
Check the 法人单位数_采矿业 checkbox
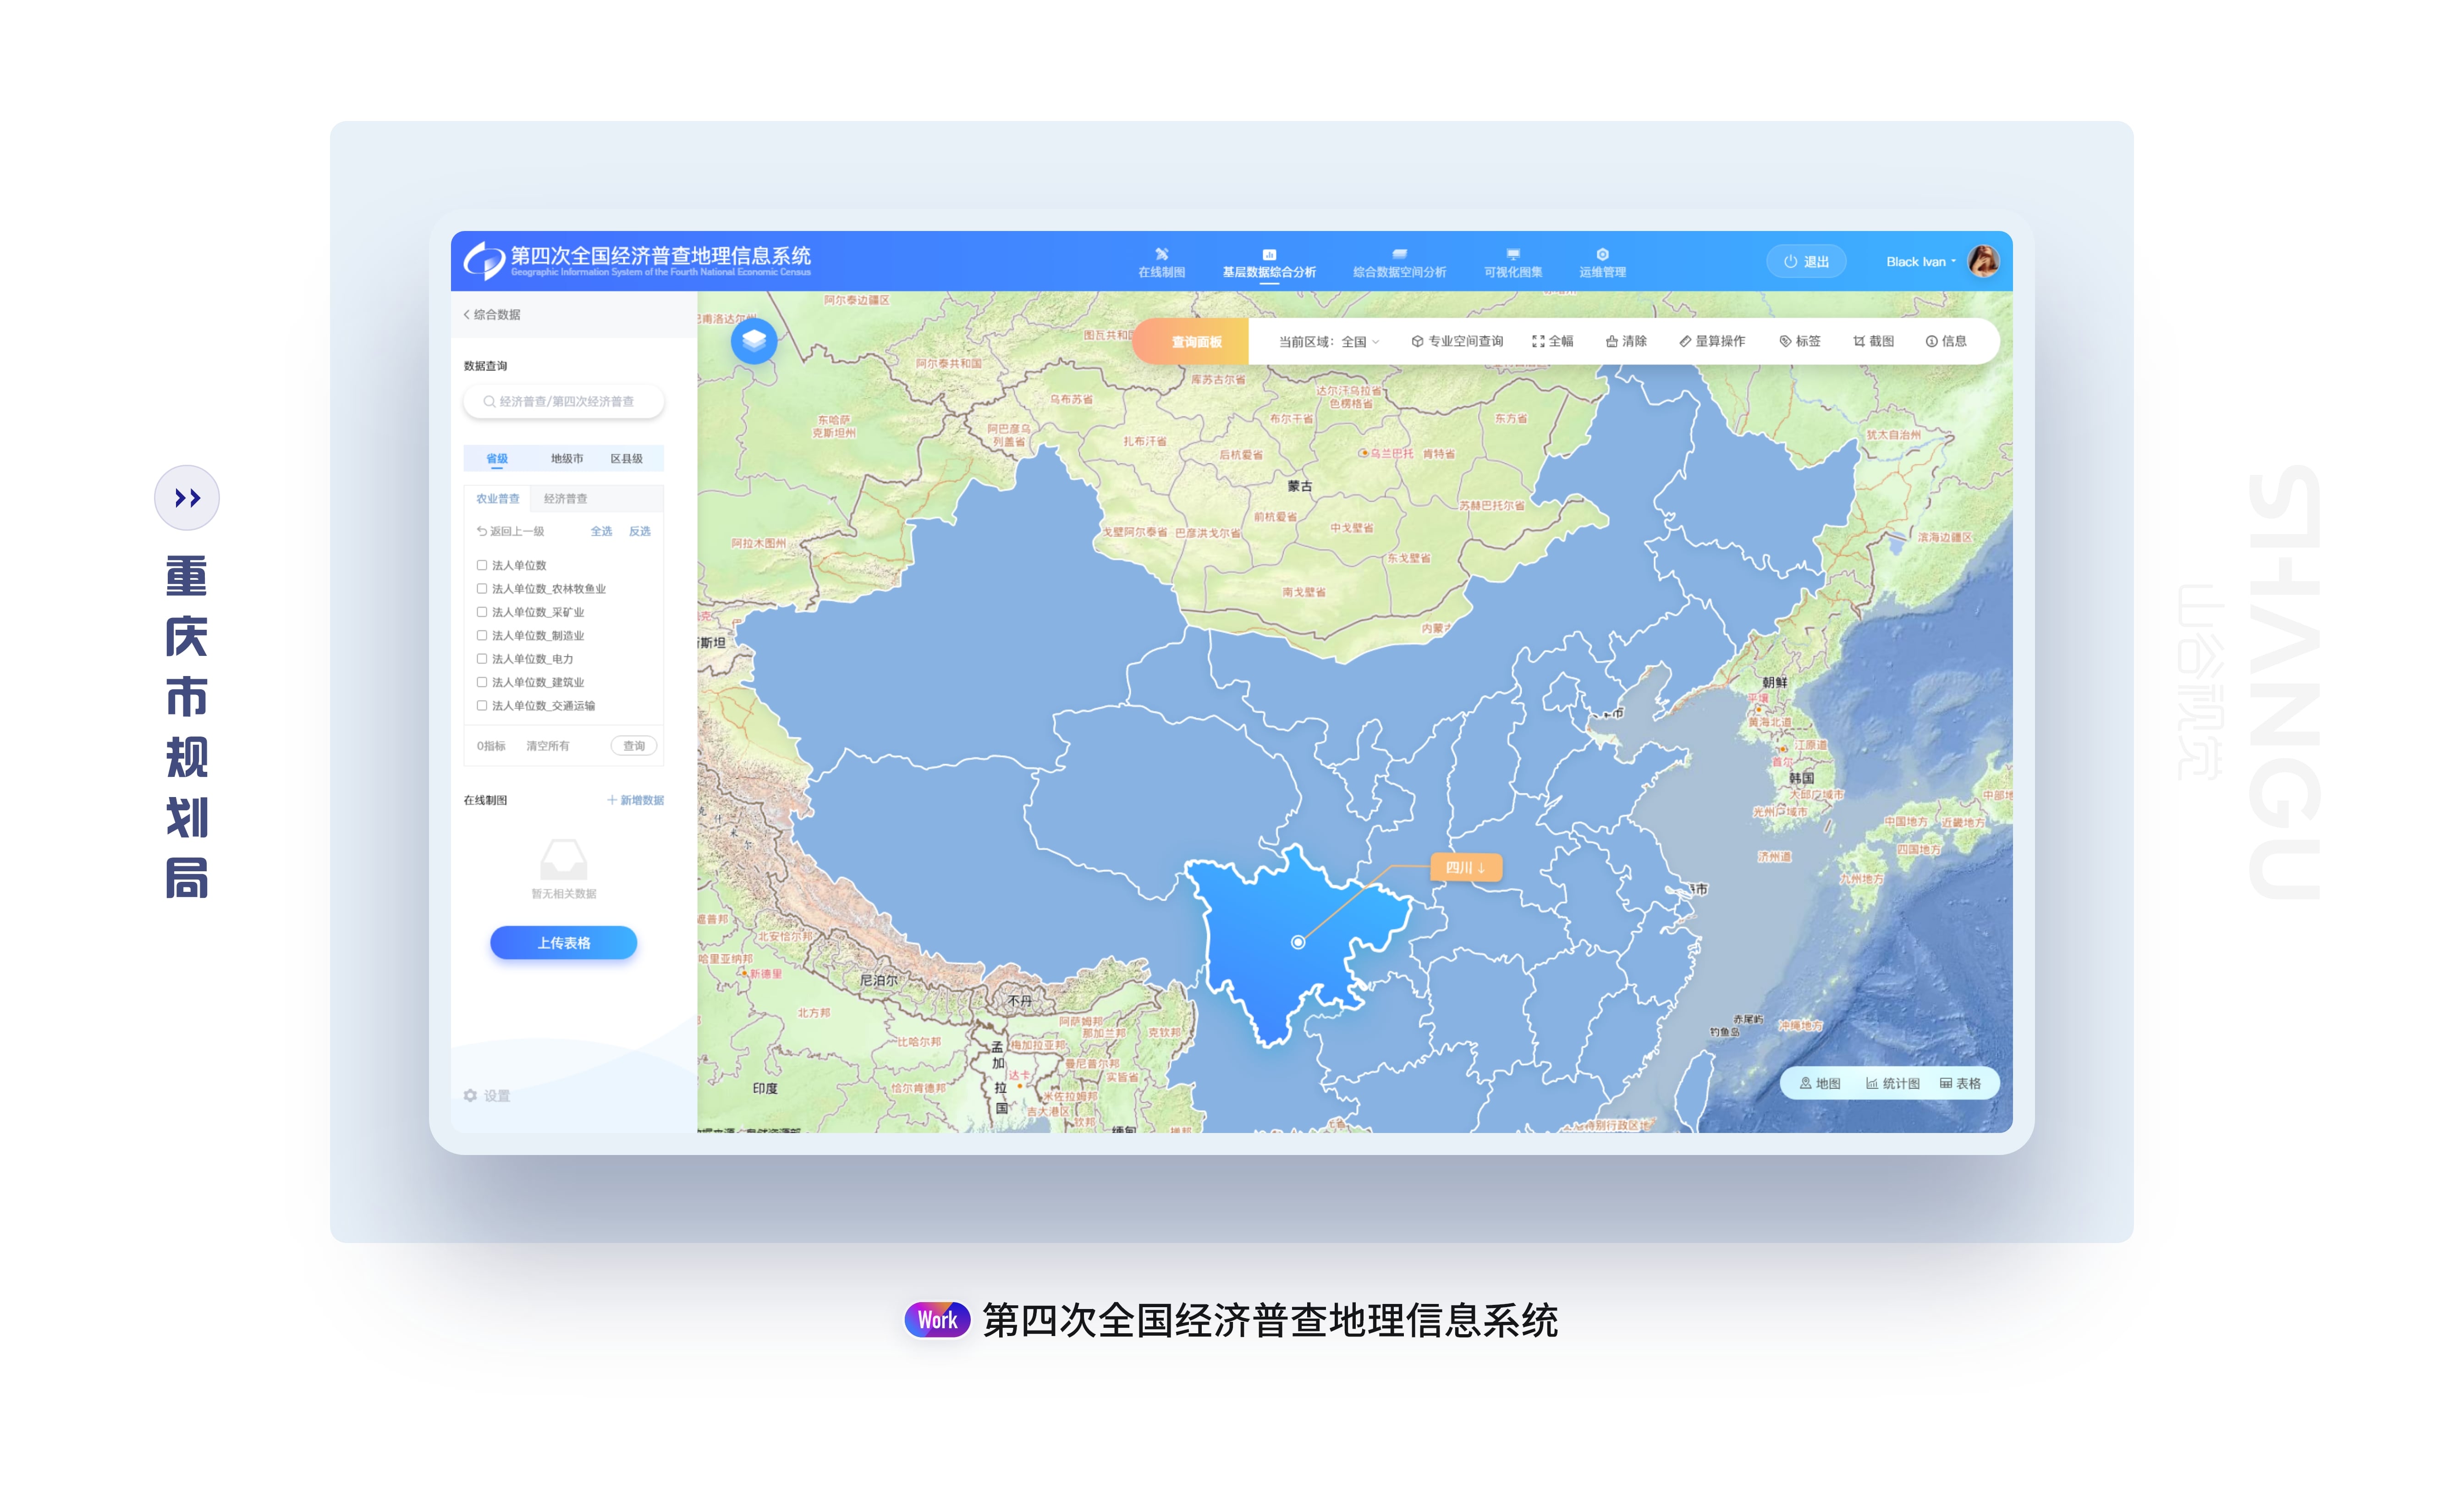482,612
